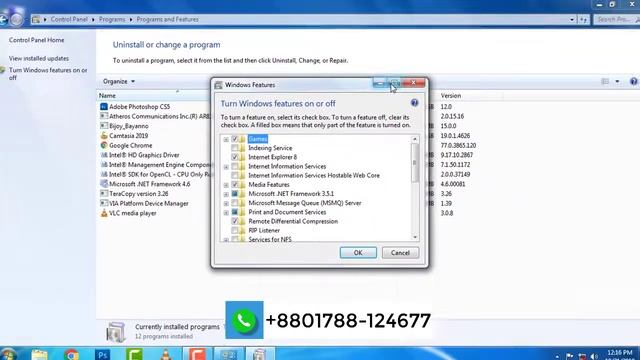Select the Camtasia 2019 program icon
The height and width of the screenshot is (360, 640).
click(x=104, y=136)
